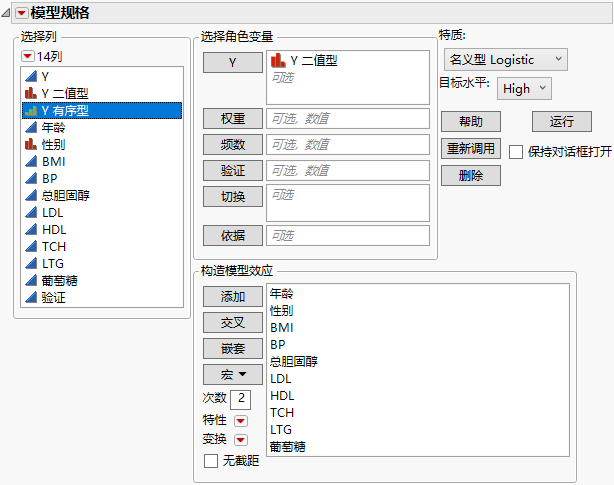This screenshot has width=614, height=485.
Task: Click the 频数 role button
Action: coord(233,144)
